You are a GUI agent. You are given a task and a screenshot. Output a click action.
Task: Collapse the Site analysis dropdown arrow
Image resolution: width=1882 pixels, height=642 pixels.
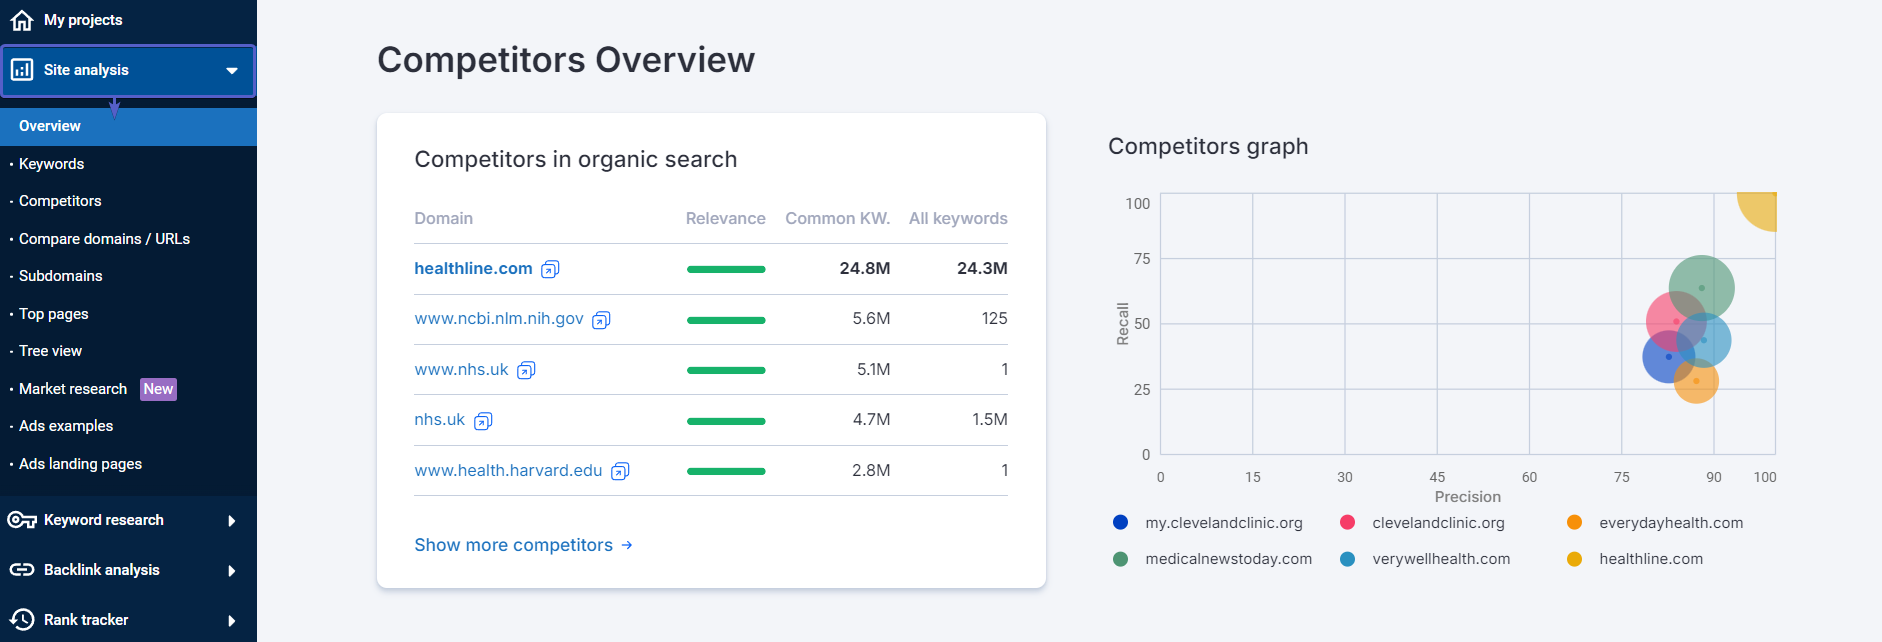coord(232,71)
